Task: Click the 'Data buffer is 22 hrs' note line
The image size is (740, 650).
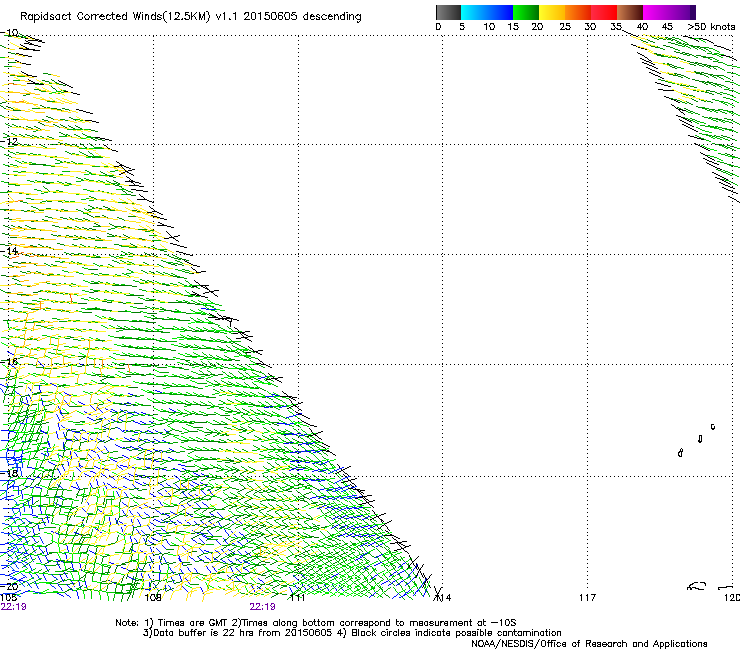Action: 352,633
